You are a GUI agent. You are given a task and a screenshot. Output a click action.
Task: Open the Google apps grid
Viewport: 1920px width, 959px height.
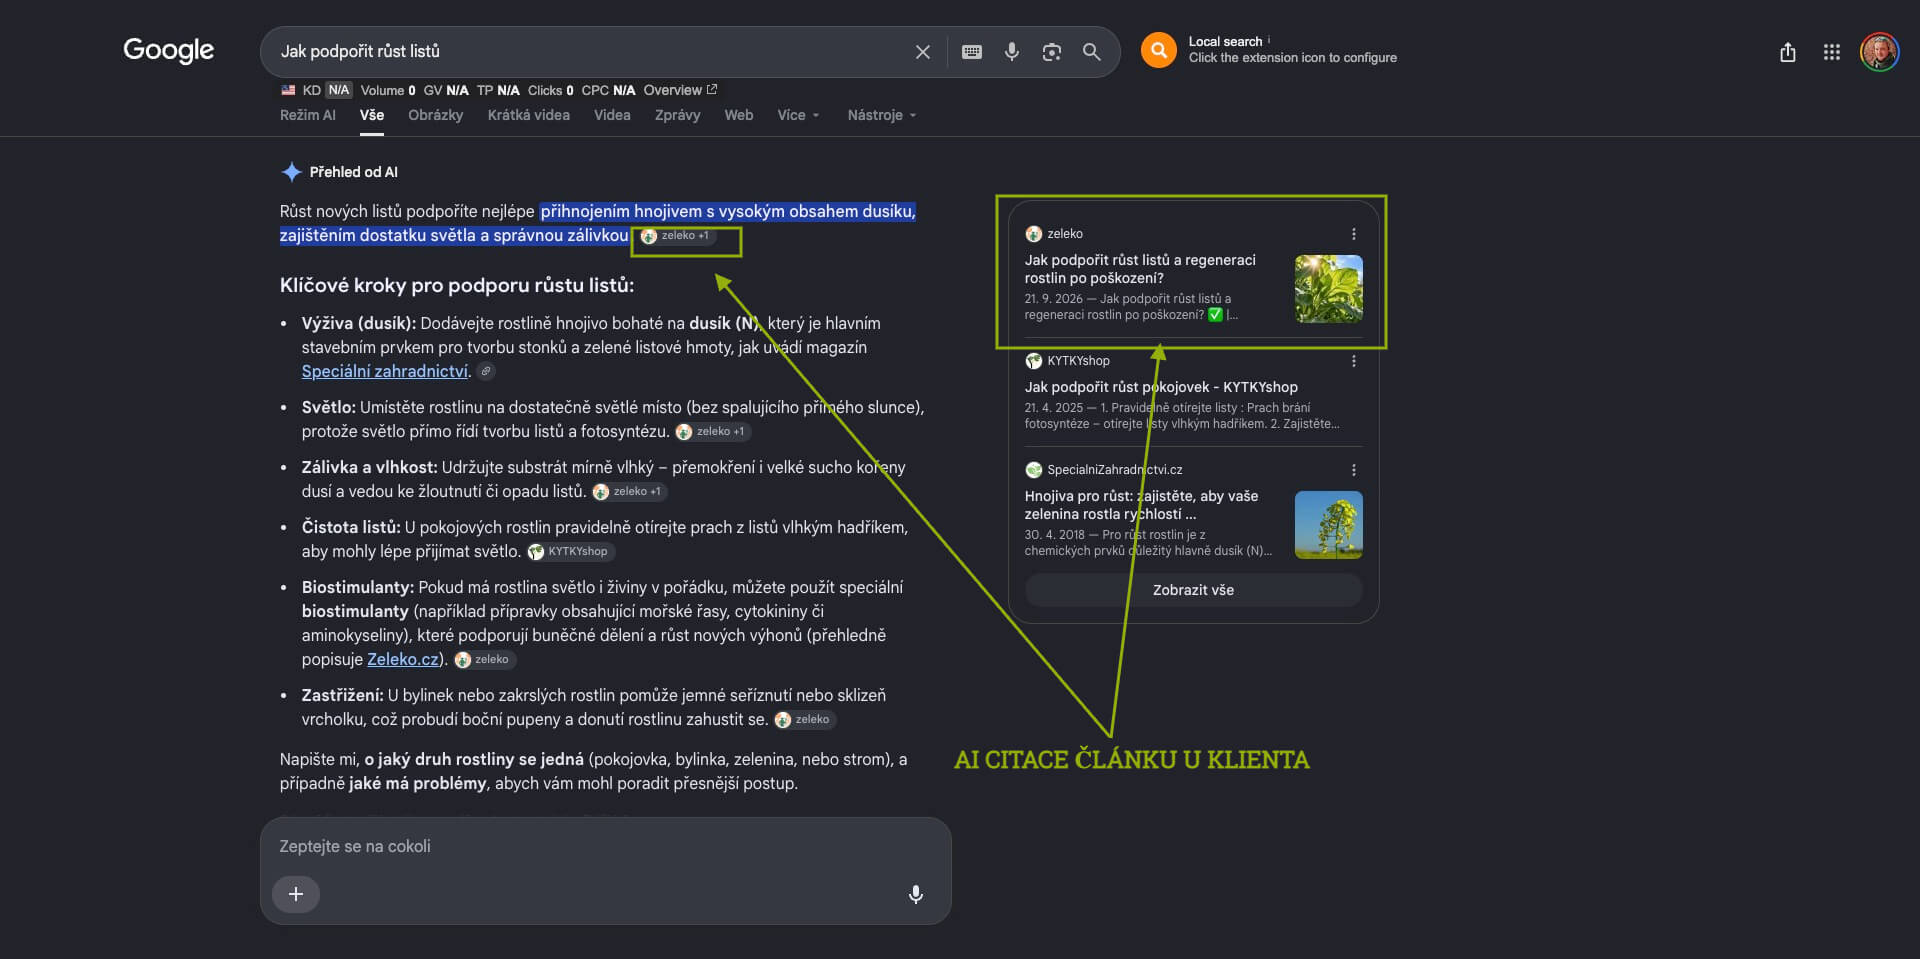pos(1831,52)
